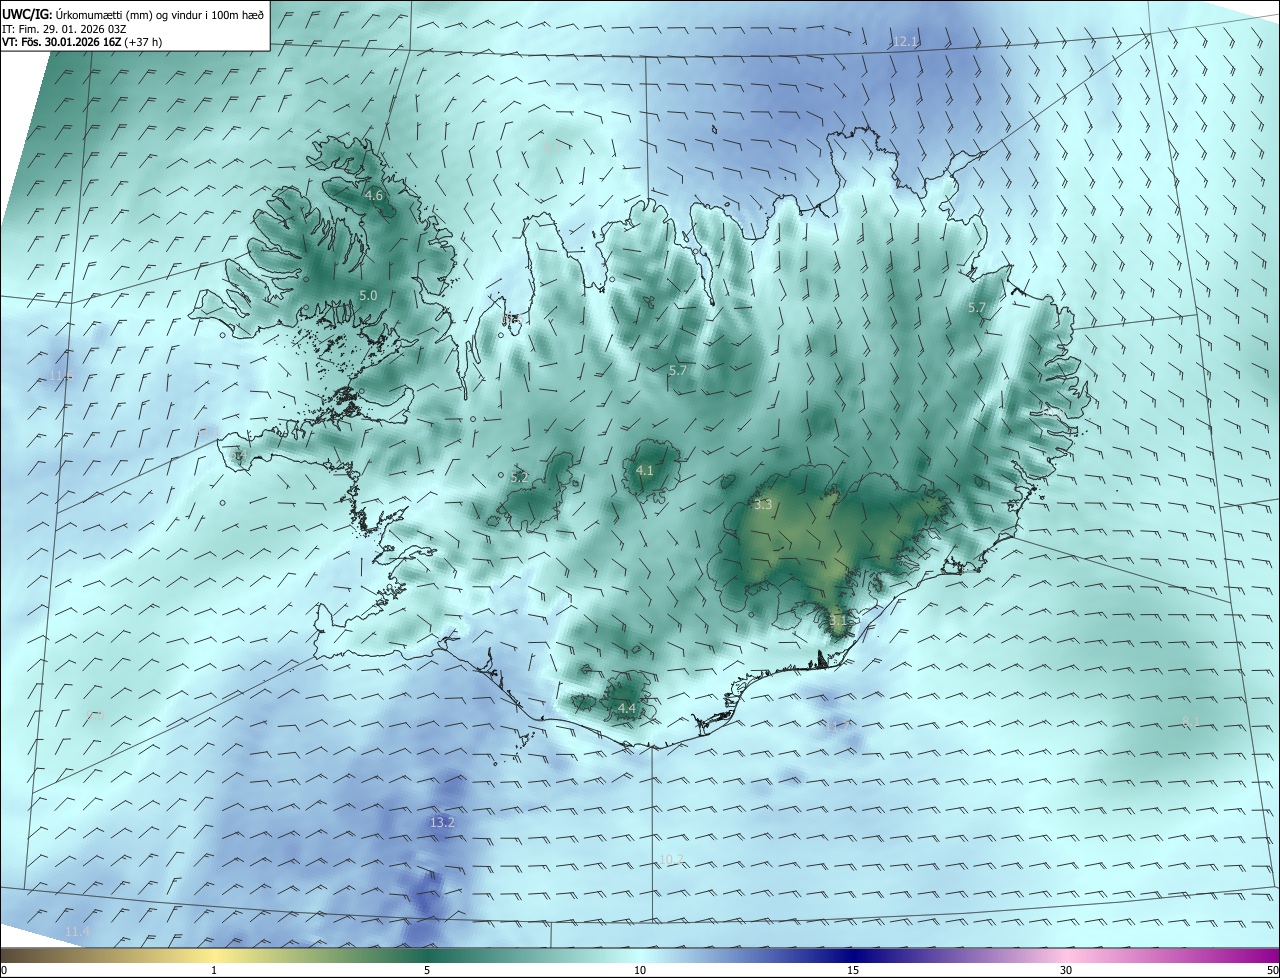The width and height of the screenshot is (1280, 978).
Task: Click the 3.1 value at Vatnajökull's southern tip
Action: coord(838,620)
